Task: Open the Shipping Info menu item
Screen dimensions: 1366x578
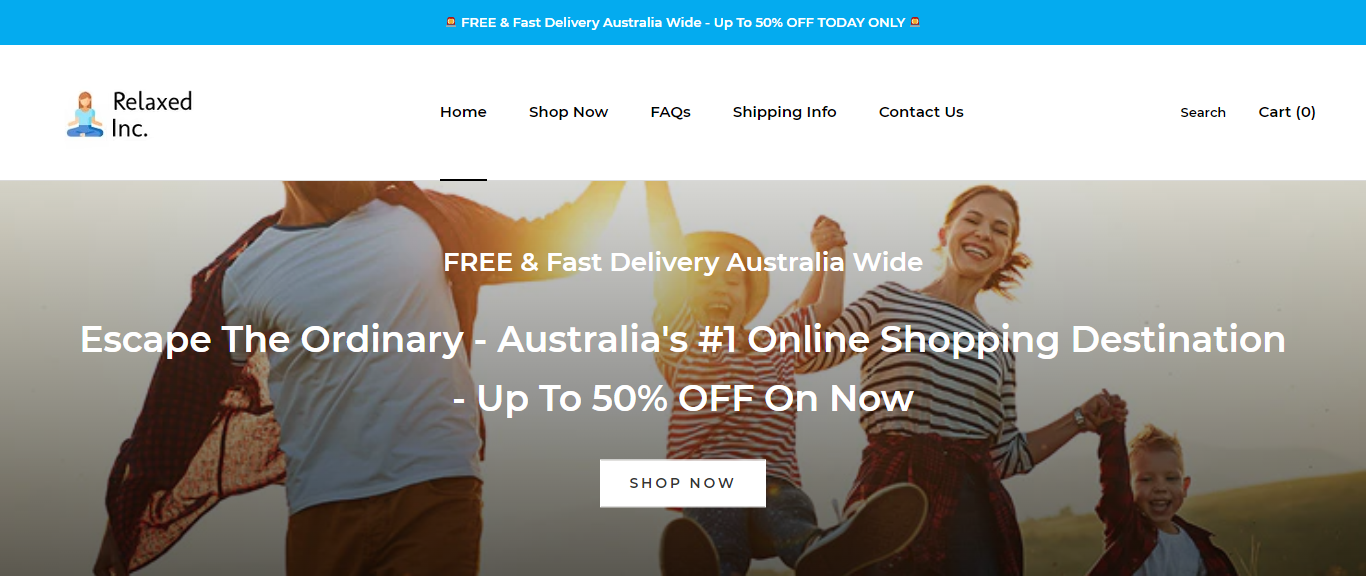Action: [x=784, y=112]
